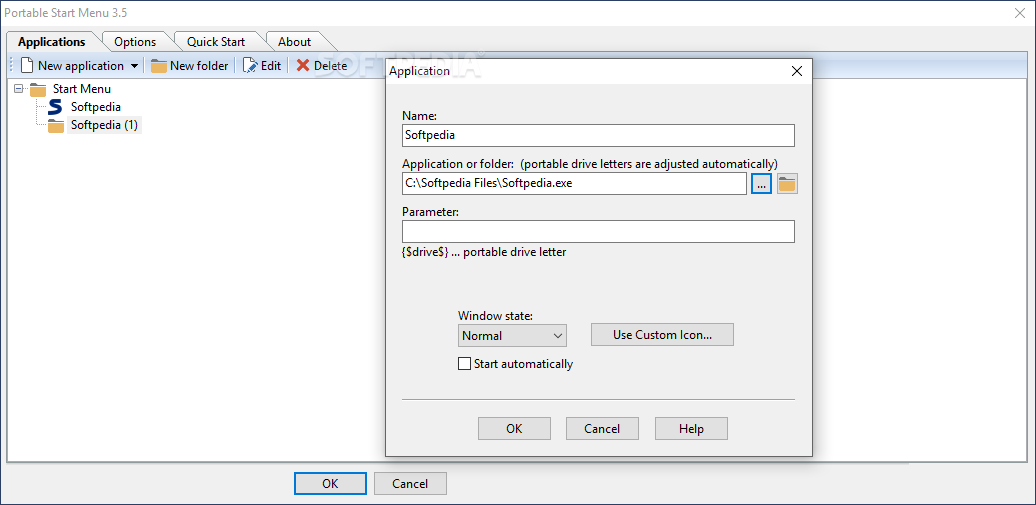The image size is (1036, 505).
Task: Select the Softpedia (1) tree entry
Action: (x=104, y=125)
